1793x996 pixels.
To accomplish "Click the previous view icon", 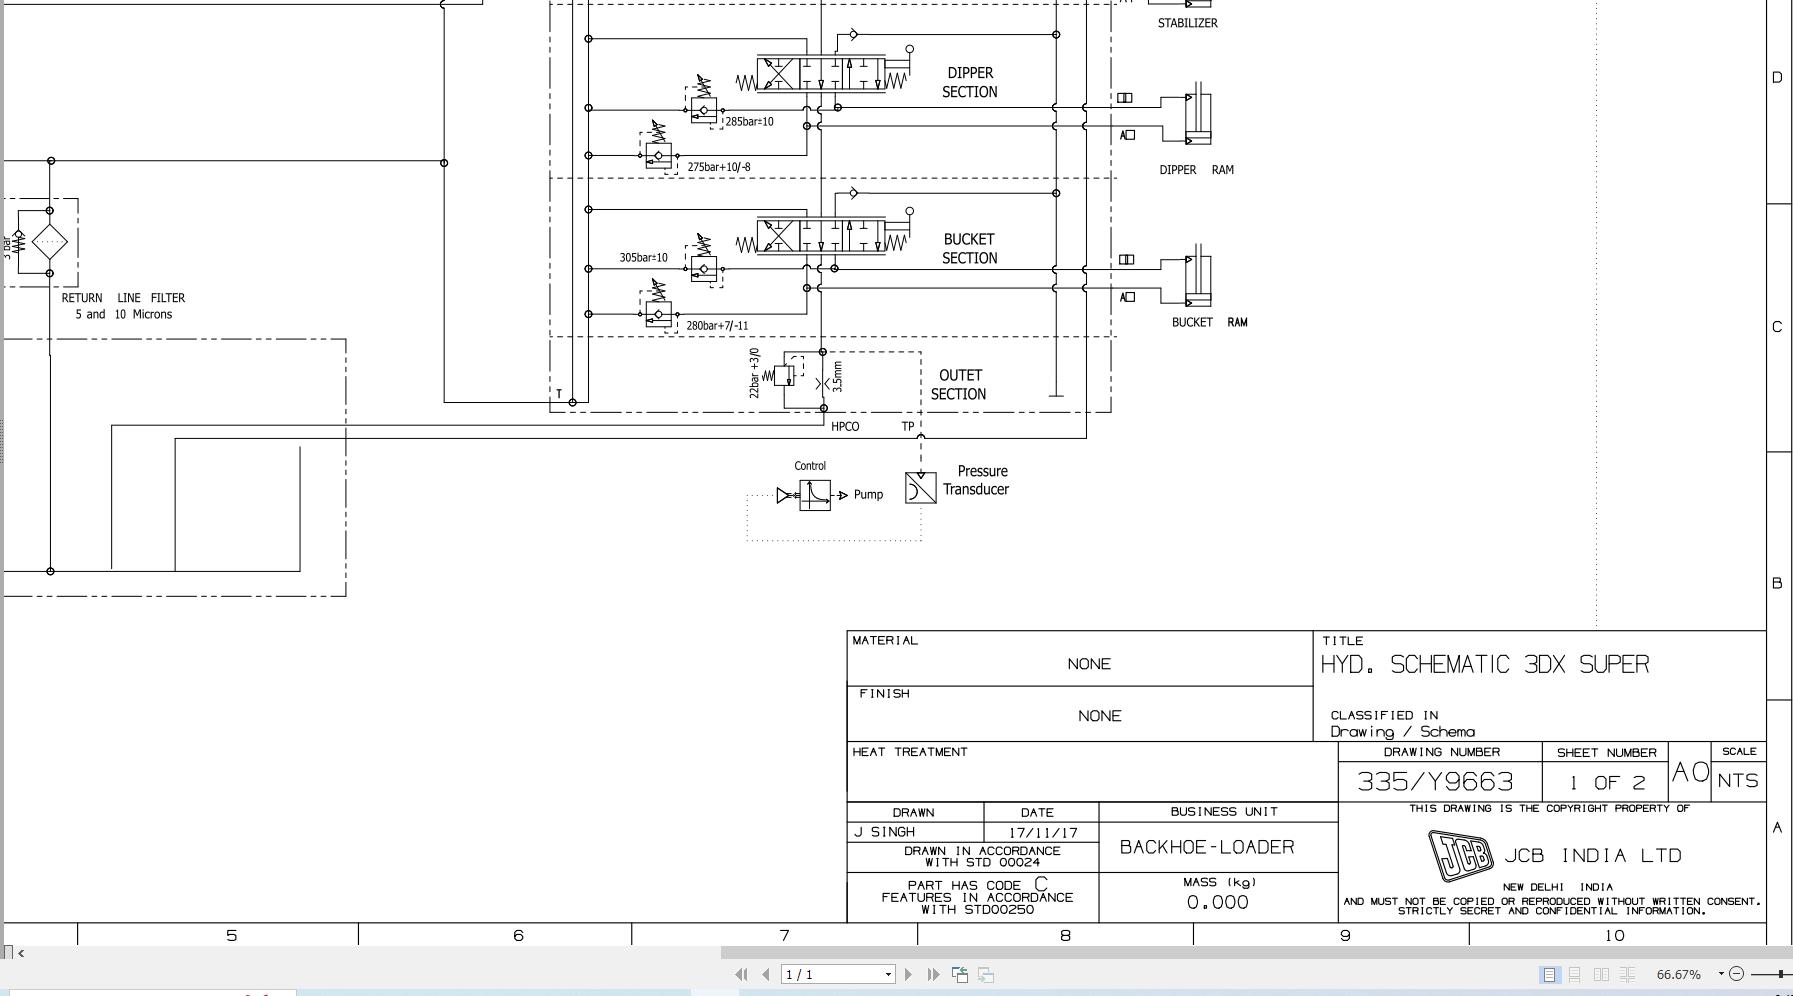I will coord(960,974).
